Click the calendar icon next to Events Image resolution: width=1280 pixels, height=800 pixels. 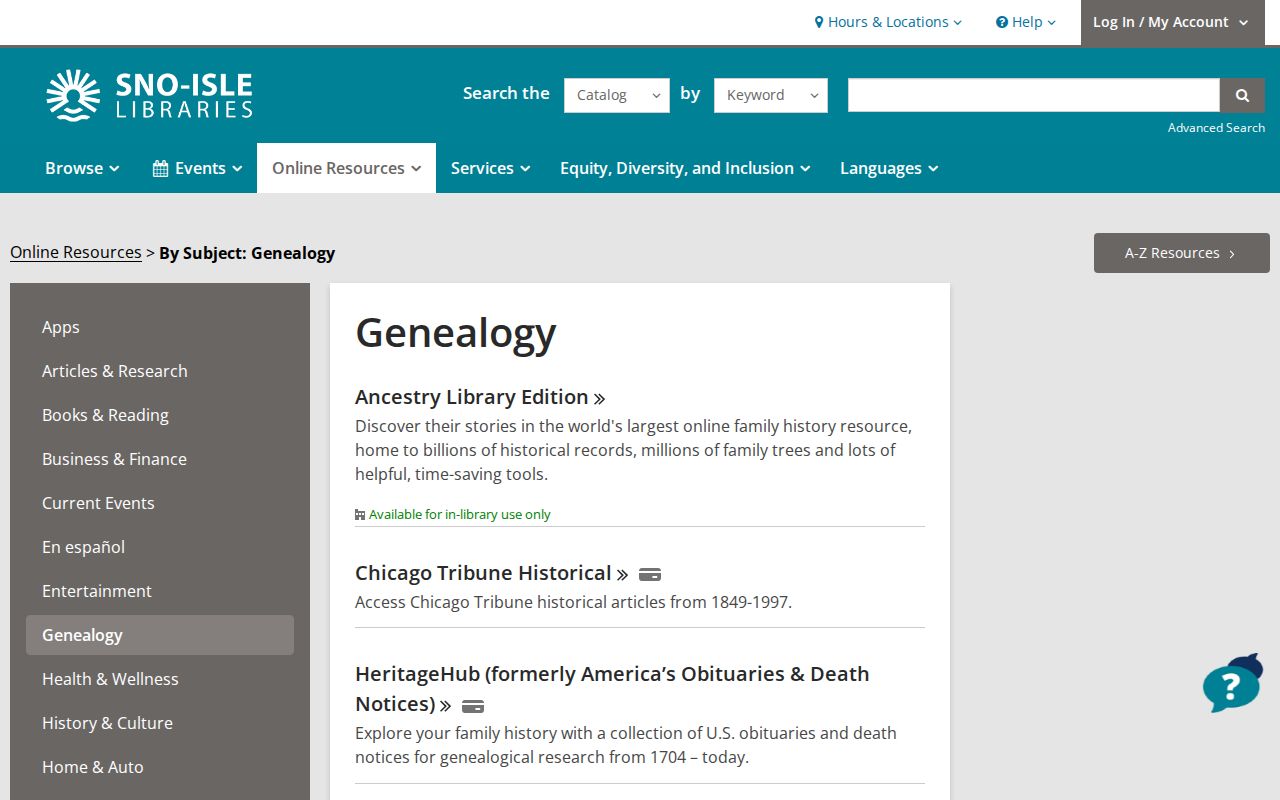point(160,168)
